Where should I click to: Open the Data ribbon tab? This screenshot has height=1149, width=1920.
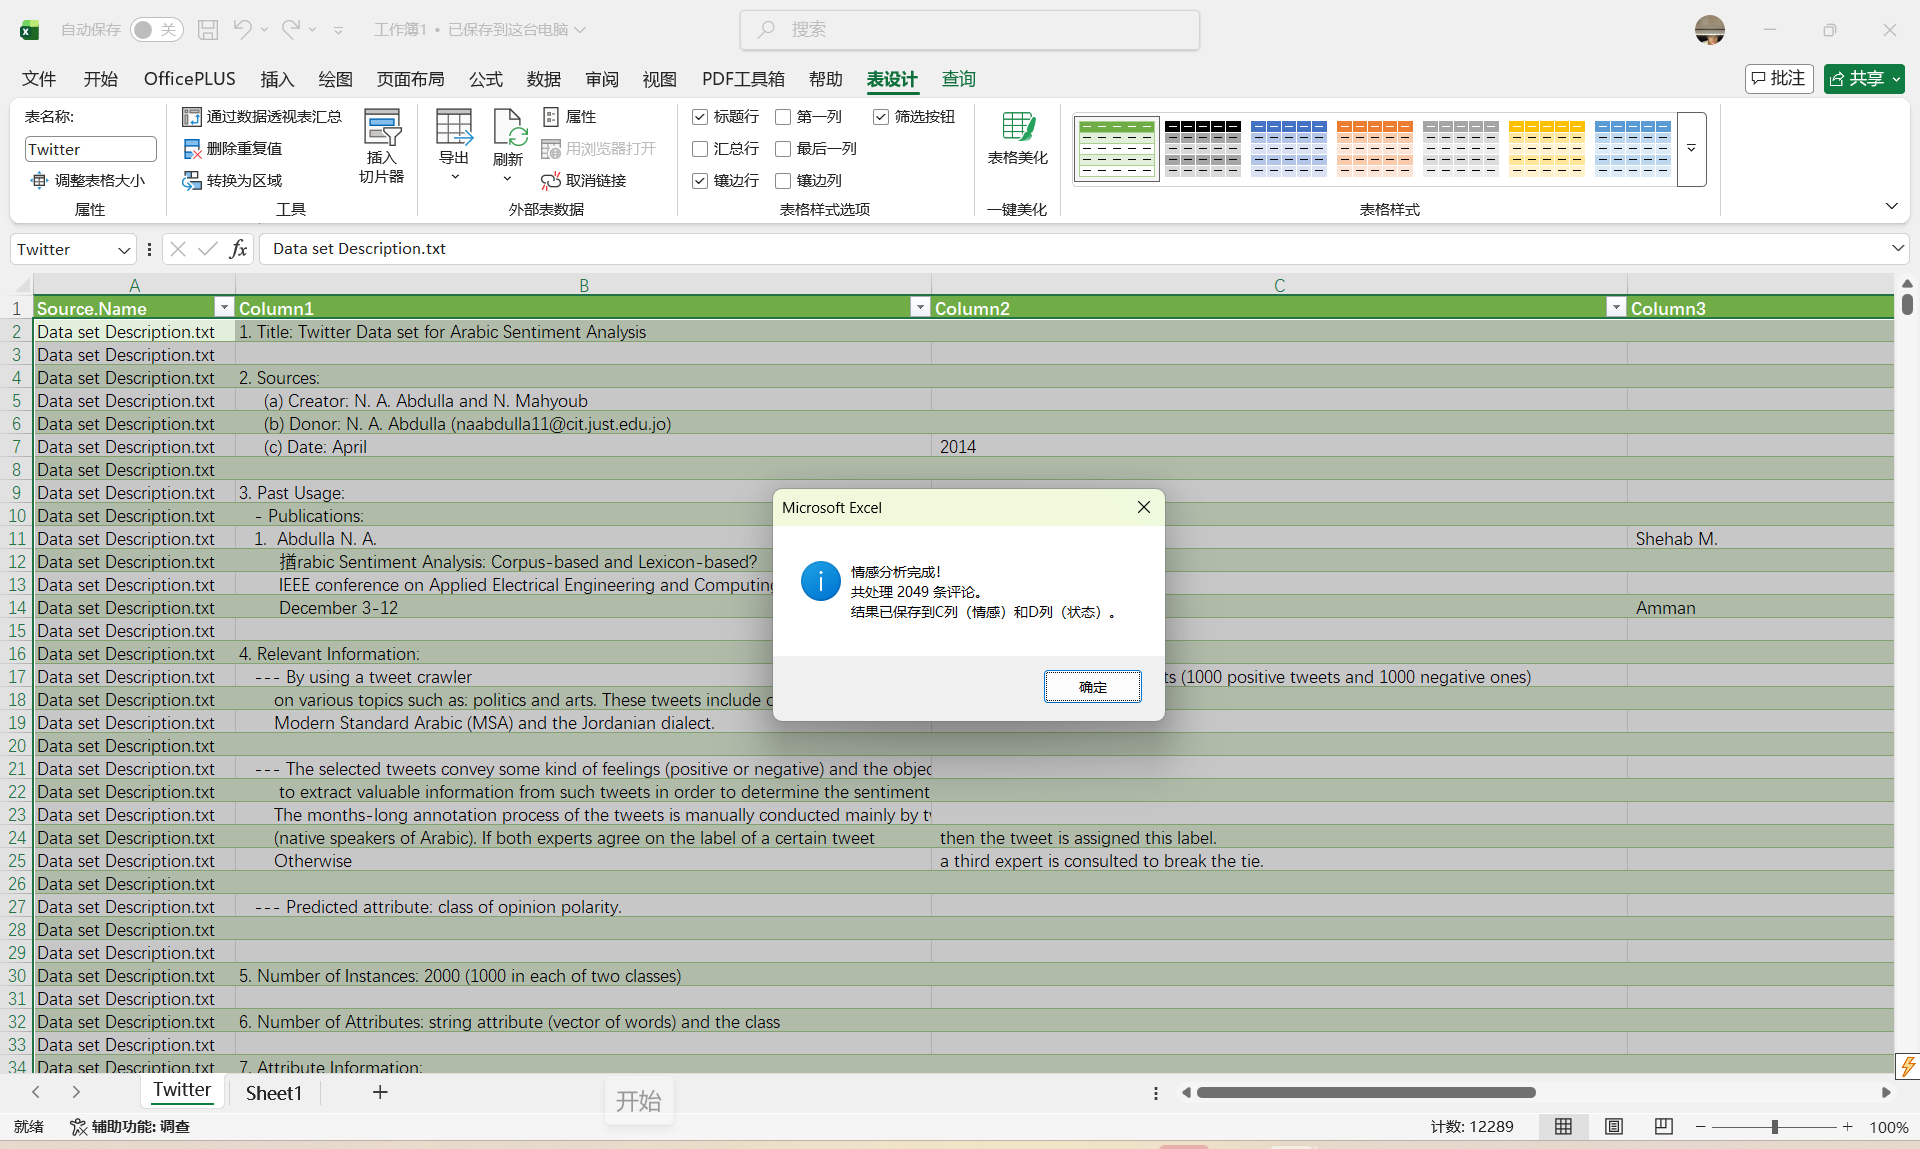[x=543, y=79]
